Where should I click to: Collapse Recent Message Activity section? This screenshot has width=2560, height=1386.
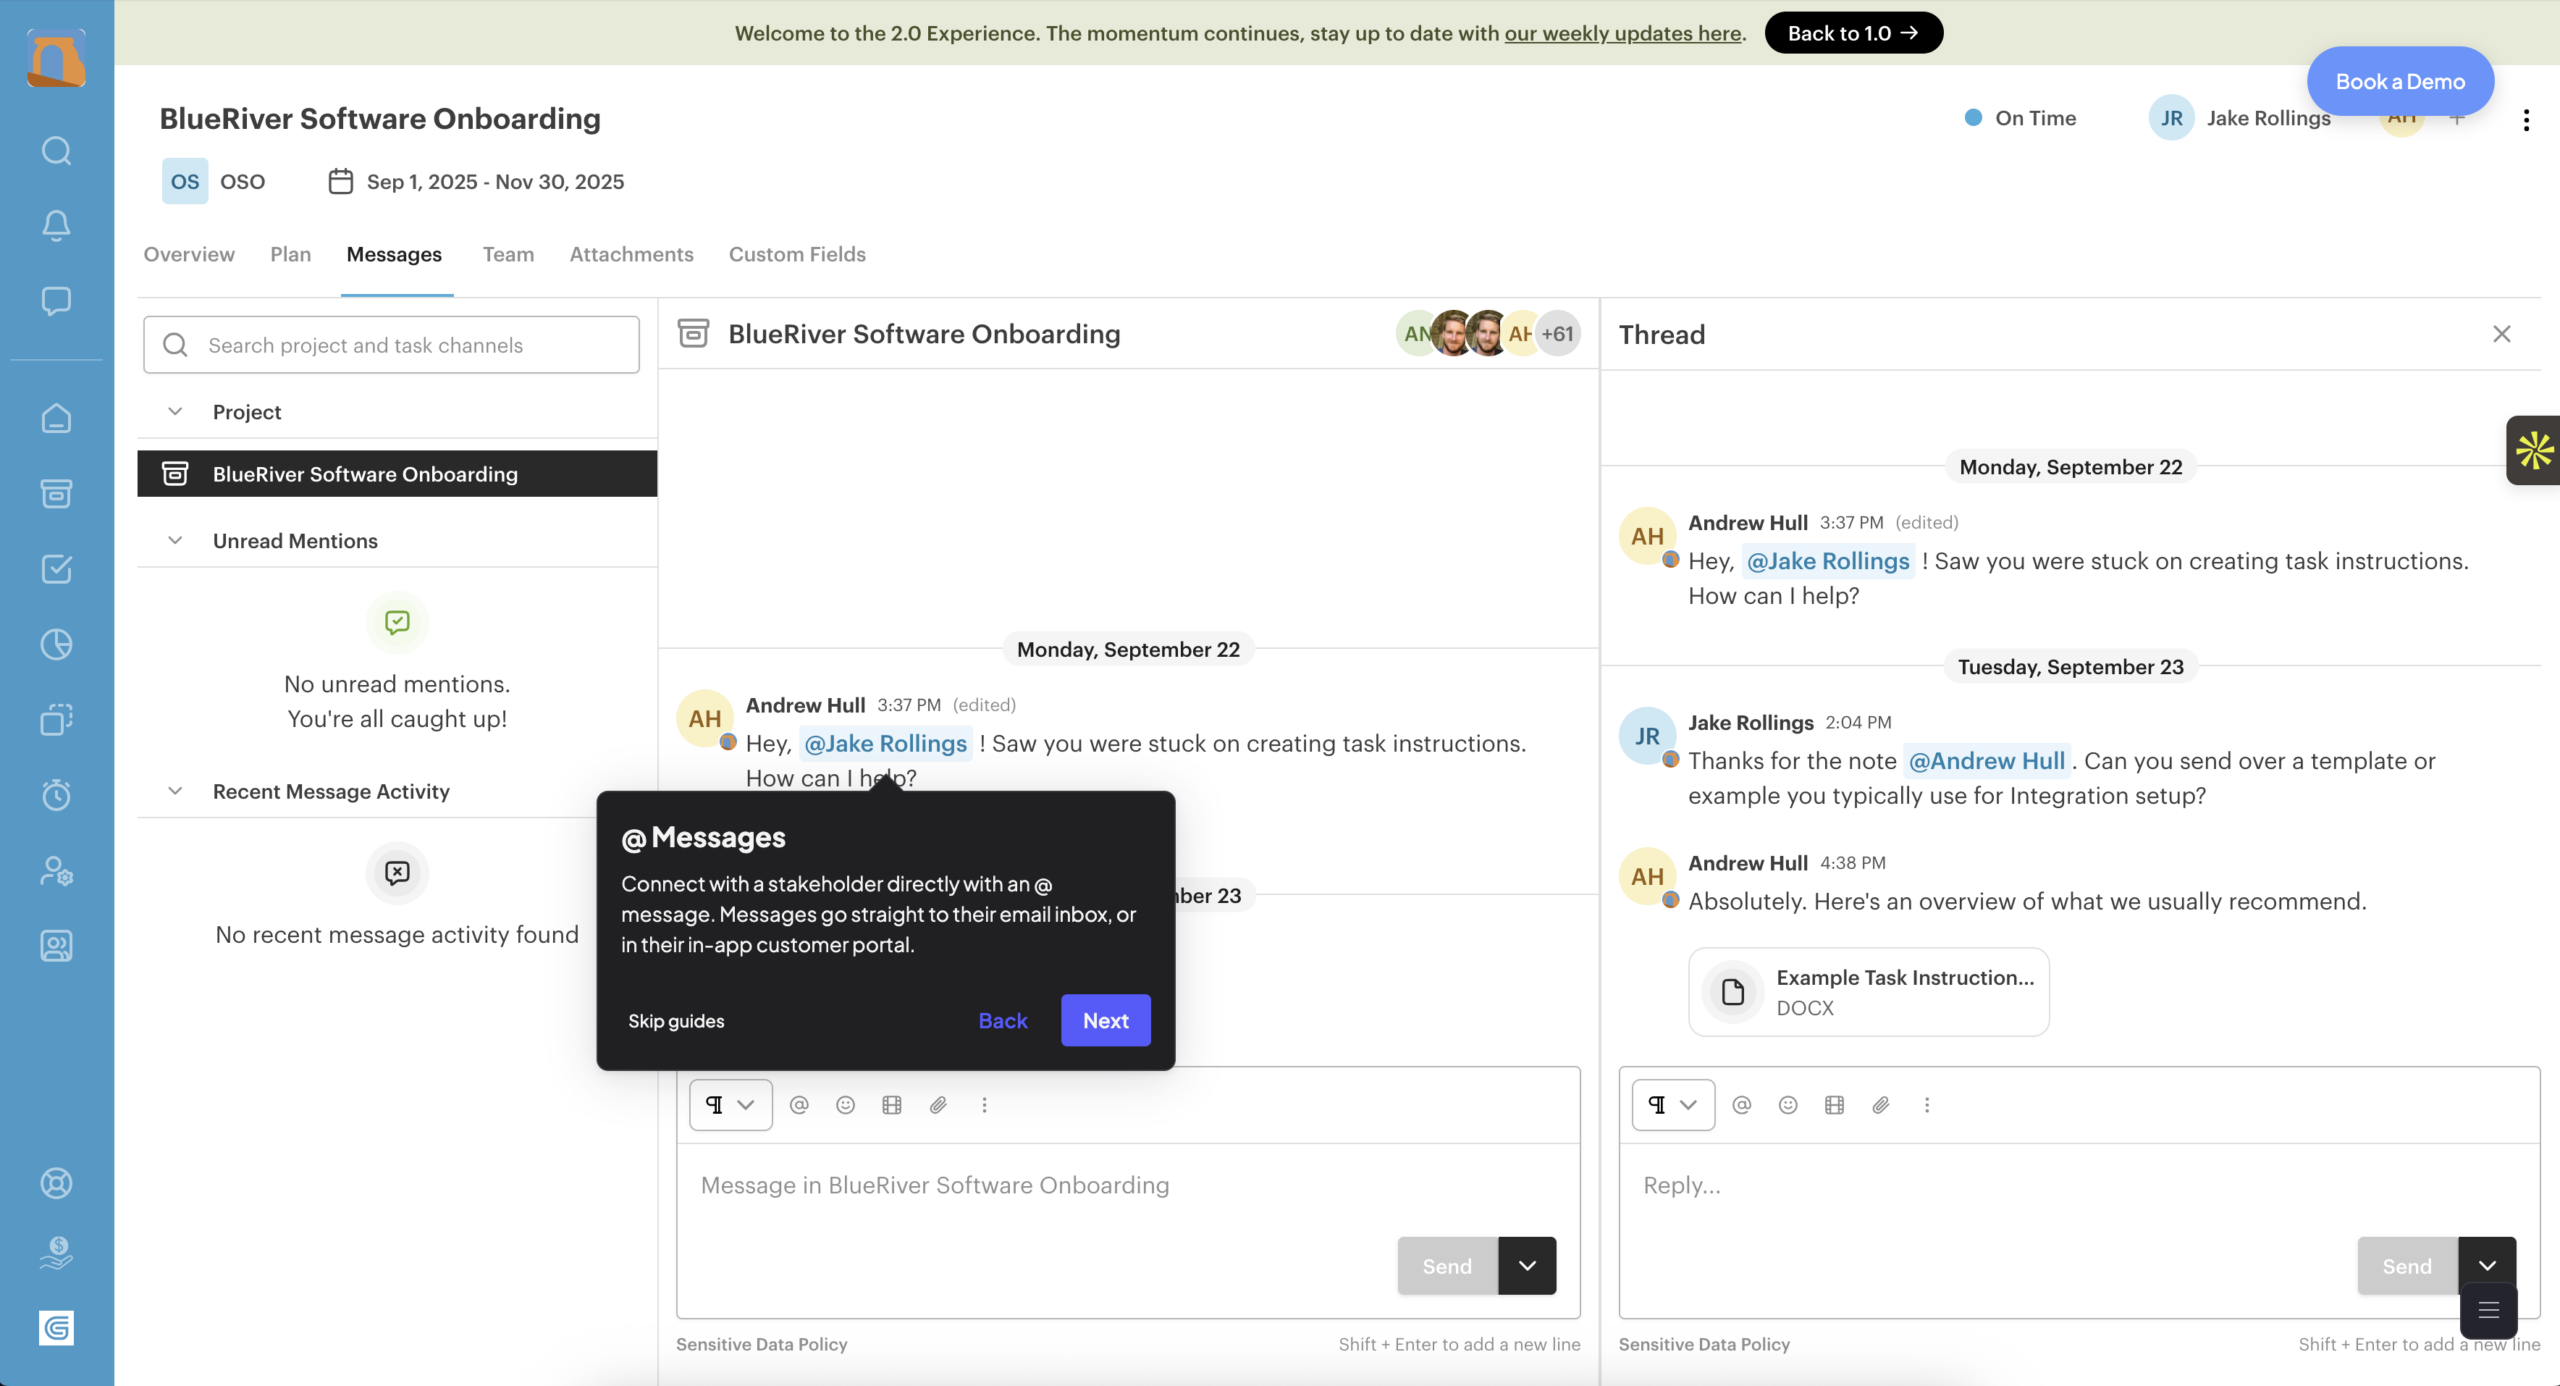tap(175, 791)
